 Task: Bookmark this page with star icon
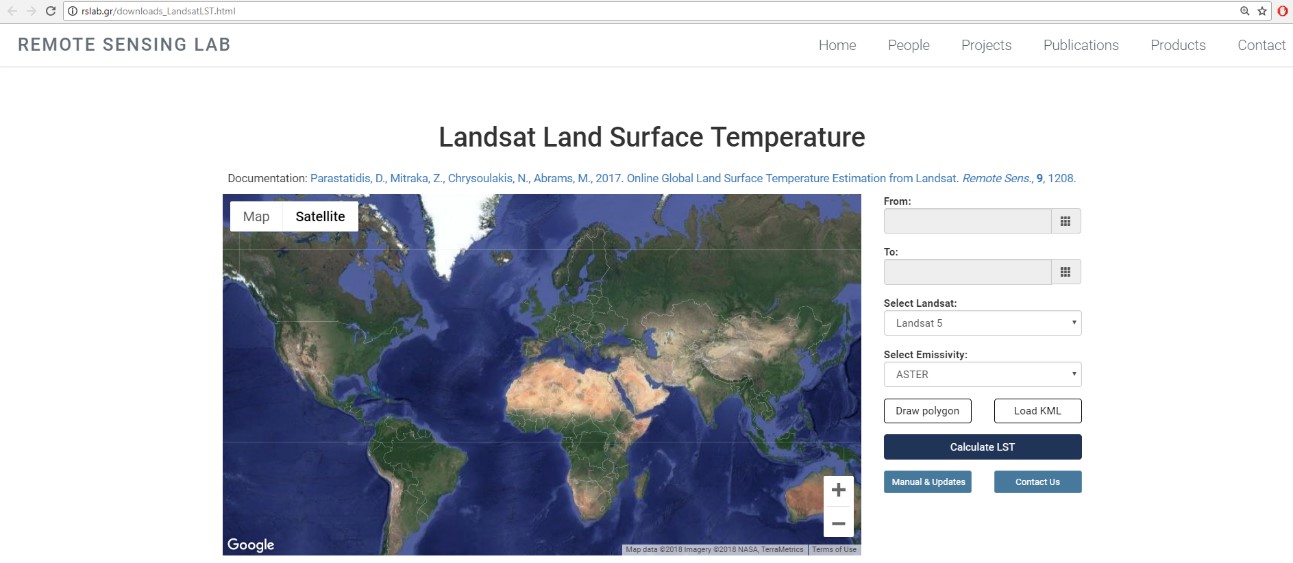point(1262,11)
